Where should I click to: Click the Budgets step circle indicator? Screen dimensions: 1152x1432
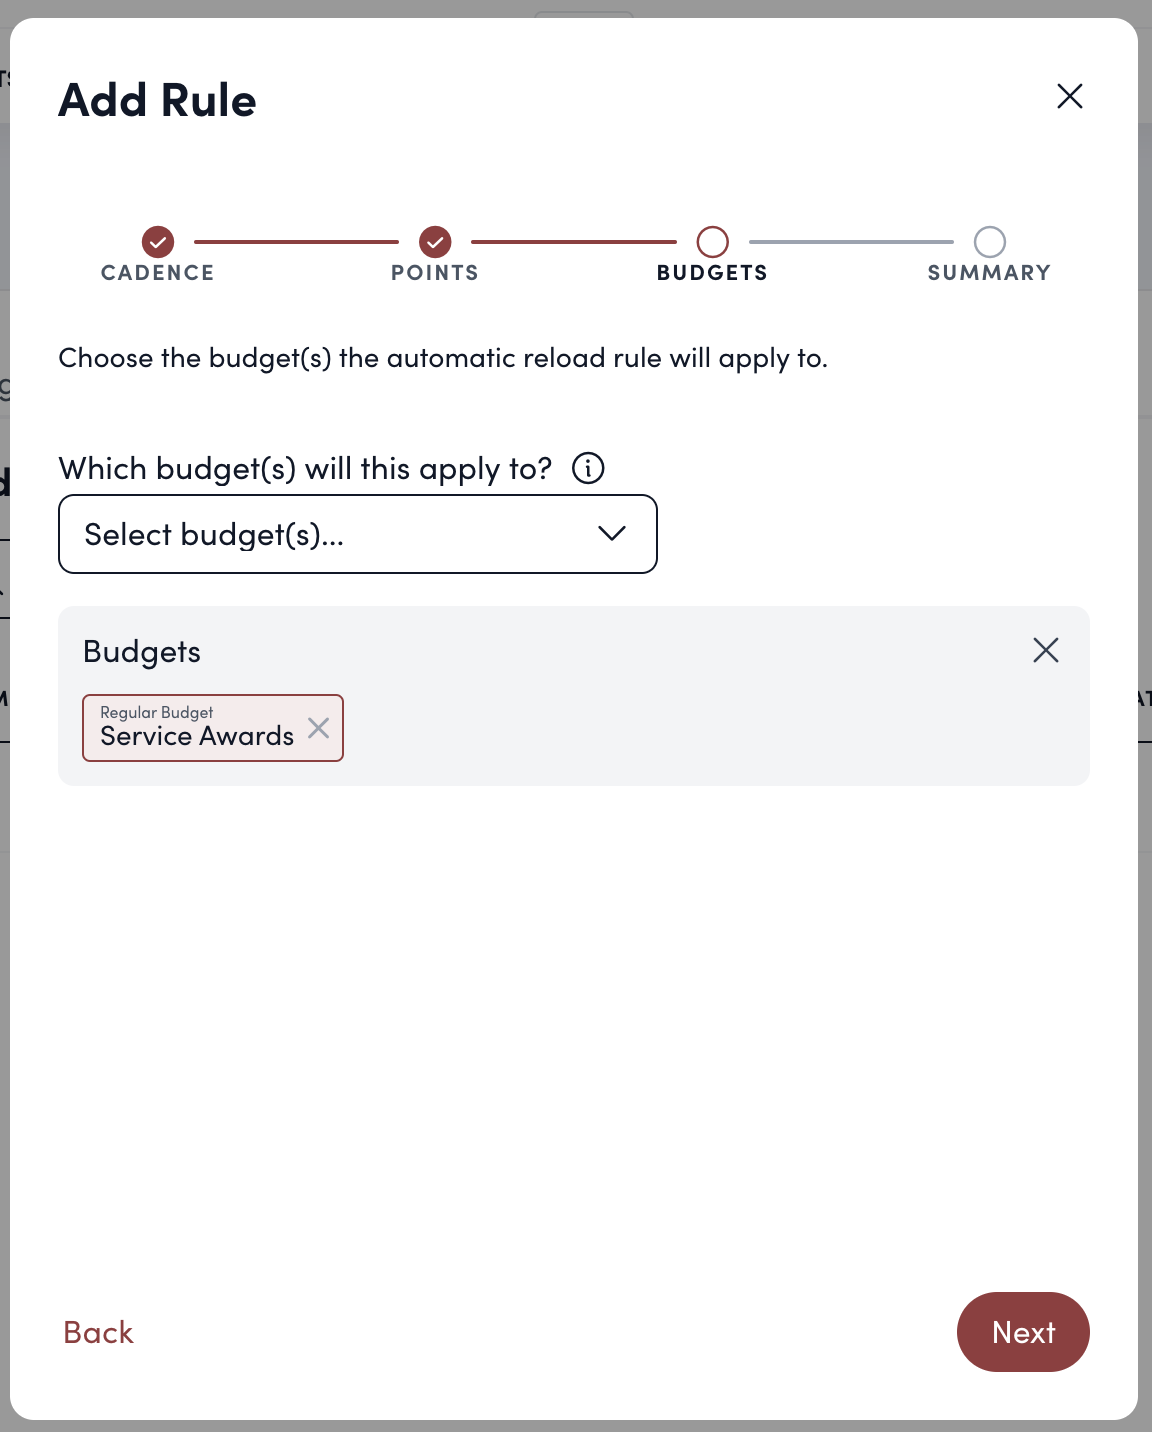713,241
